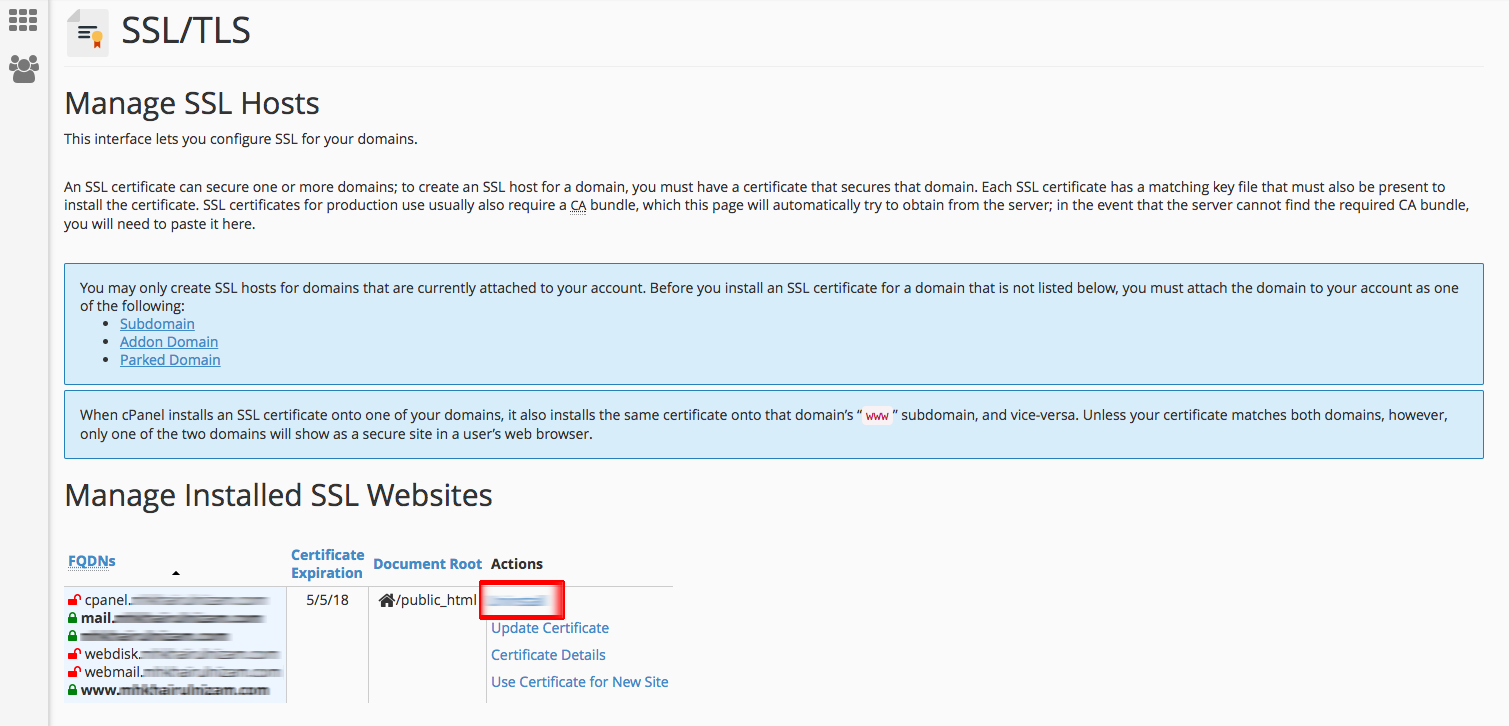Viewport: 1509px width, 726px height.
Task: Click the Update Certificate action
Action: 549,628
